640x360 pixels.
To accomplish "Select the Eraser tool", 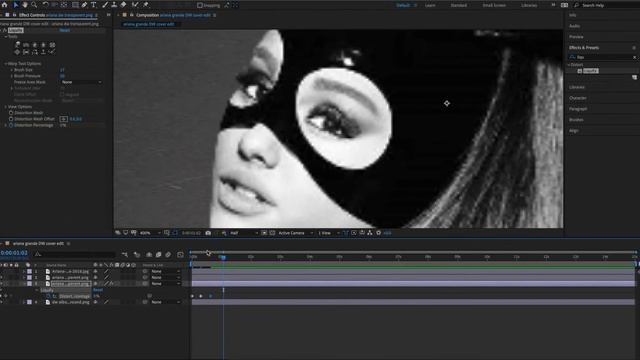I will (123, 5).
